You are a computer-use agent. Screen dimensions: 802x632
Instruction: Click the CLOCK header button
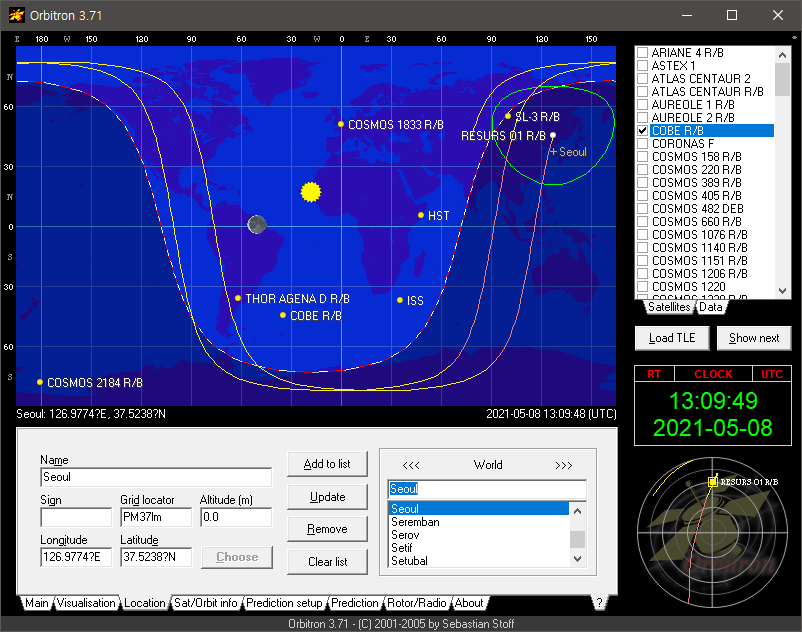pyautogui.click(x=714, y=374)
